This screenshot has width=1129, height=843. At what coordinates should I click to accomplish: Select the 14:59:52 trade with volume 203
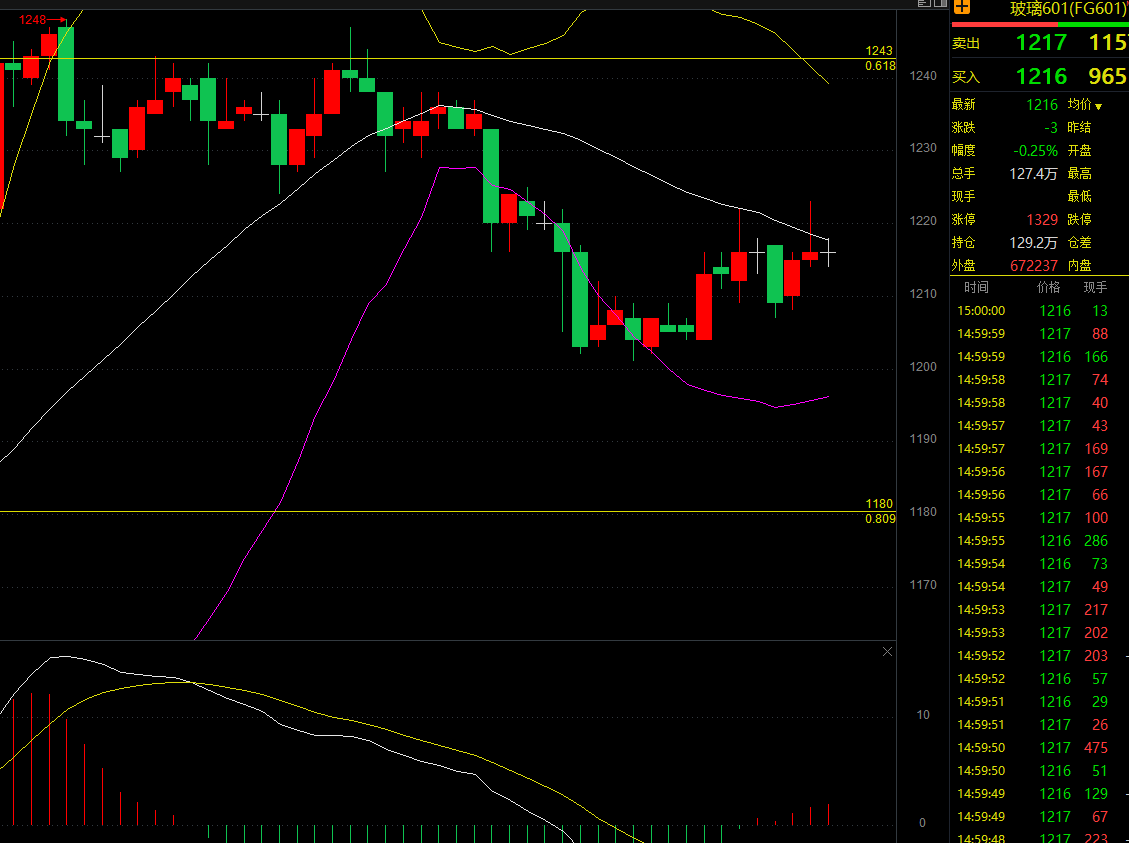coord(1039,657)
